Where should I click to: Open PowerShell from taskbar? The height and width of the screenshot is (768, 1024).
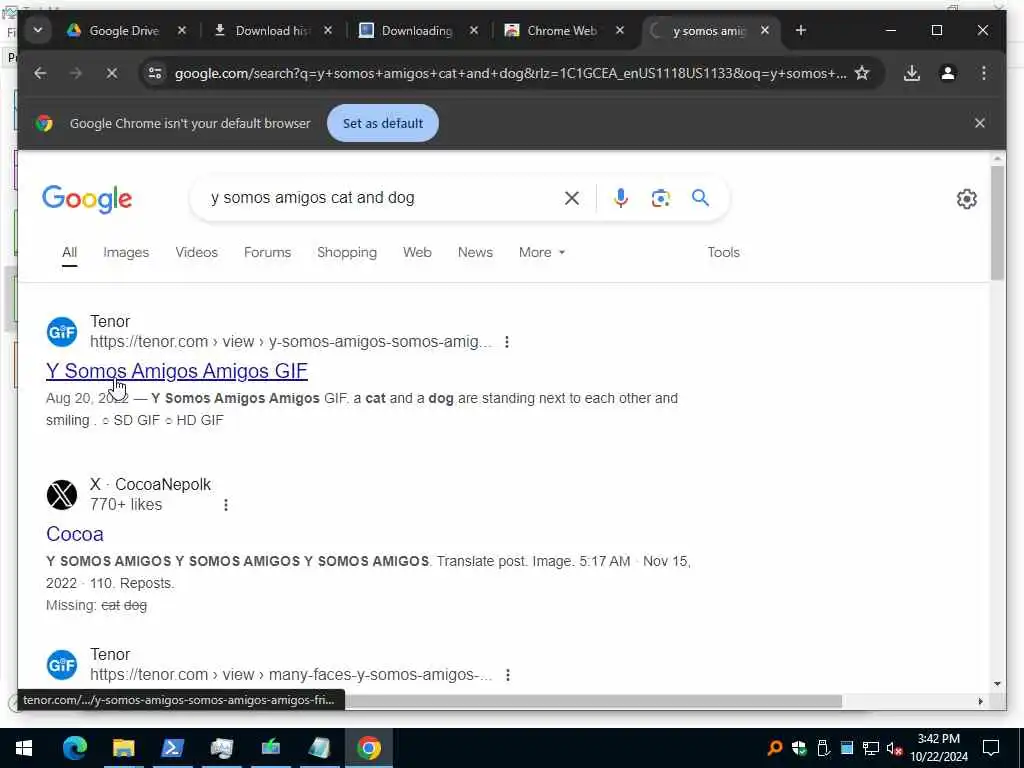pos(172,748)
